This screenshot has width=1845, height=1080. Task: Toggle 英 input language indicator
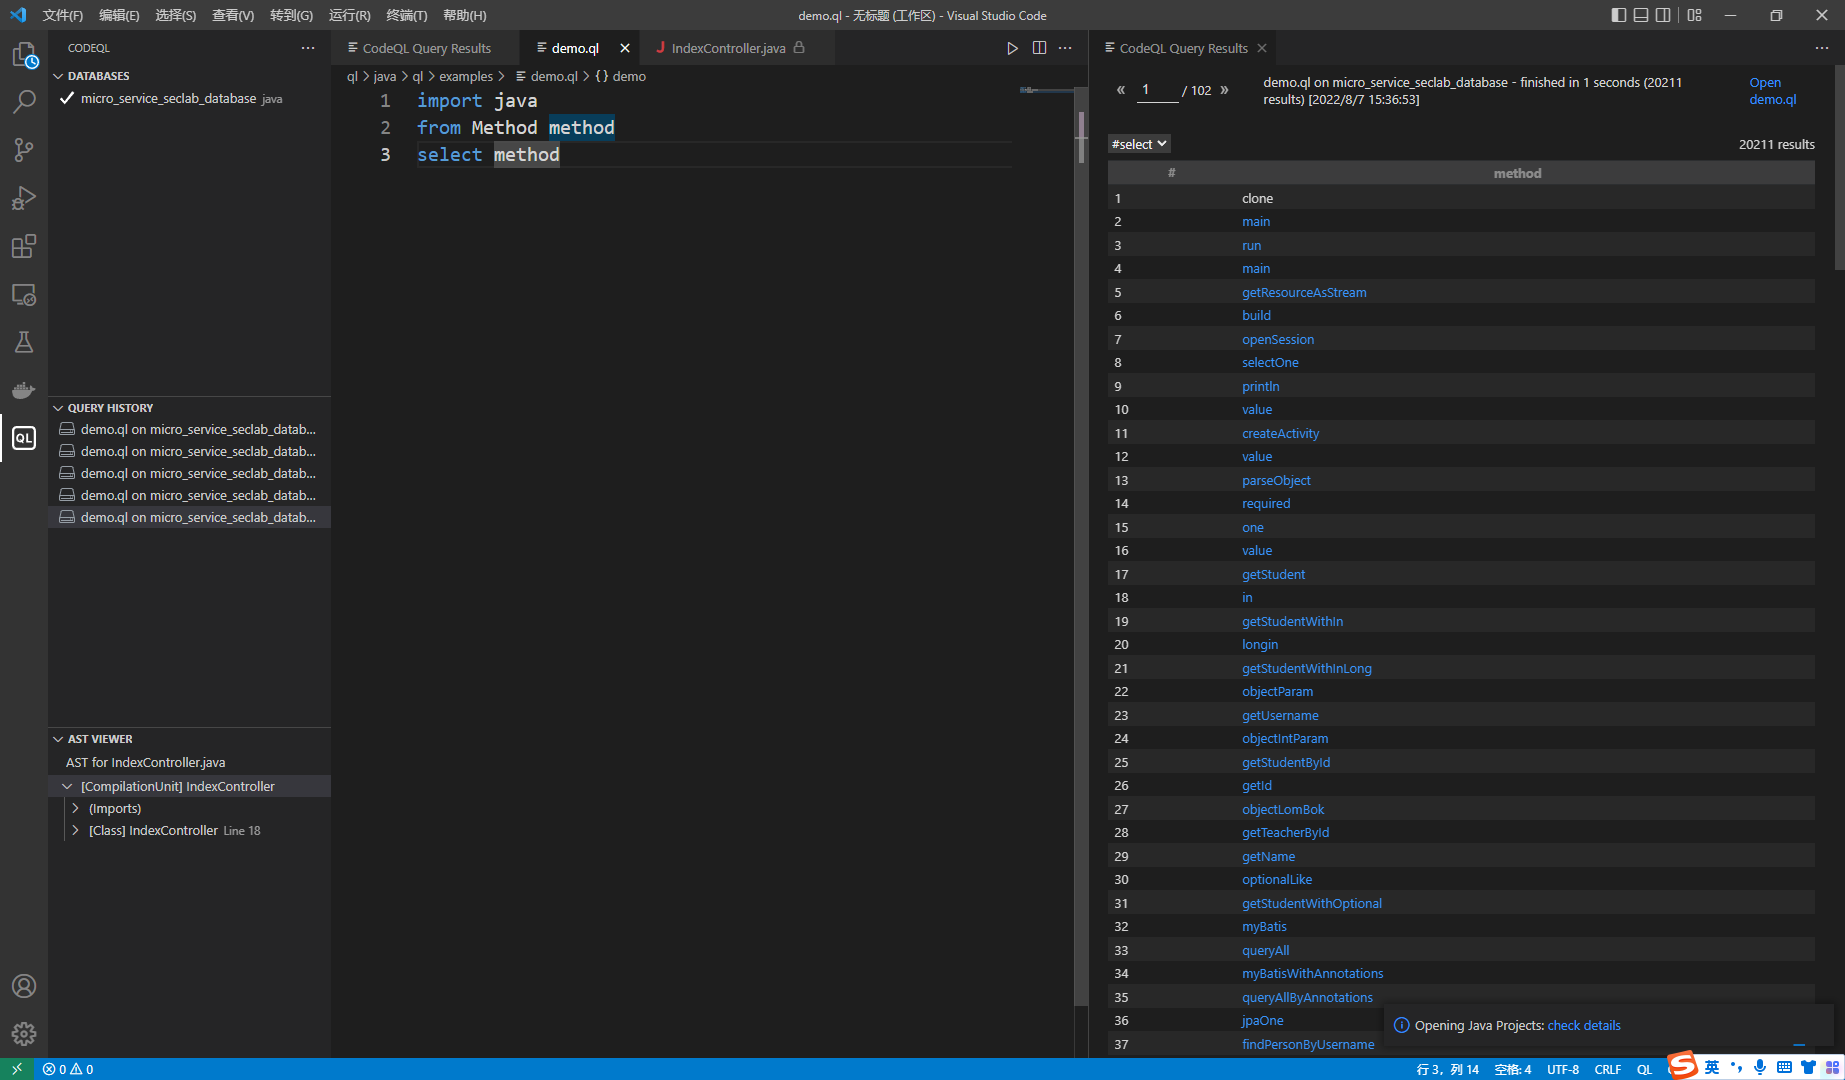coord(1712,1068)
